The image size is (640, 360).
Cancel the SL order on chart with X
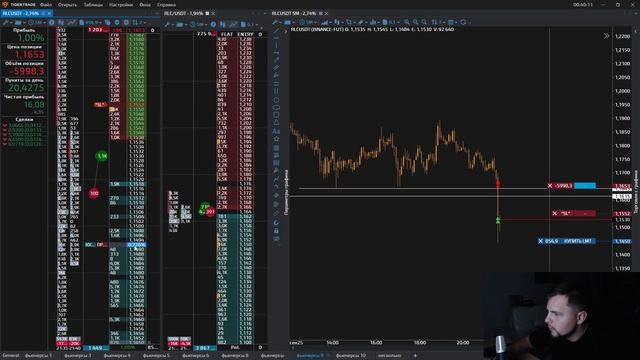point(554,213)
